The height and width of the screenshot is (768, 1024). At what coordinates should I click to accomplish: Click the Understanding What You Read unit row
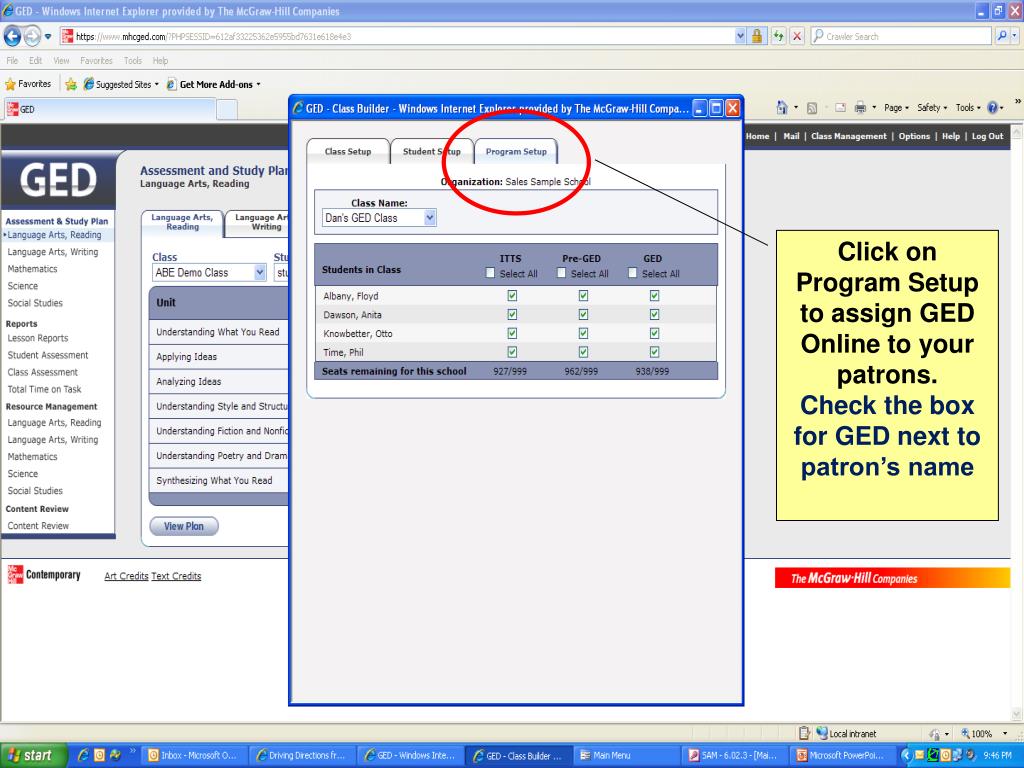click(218, 332)
